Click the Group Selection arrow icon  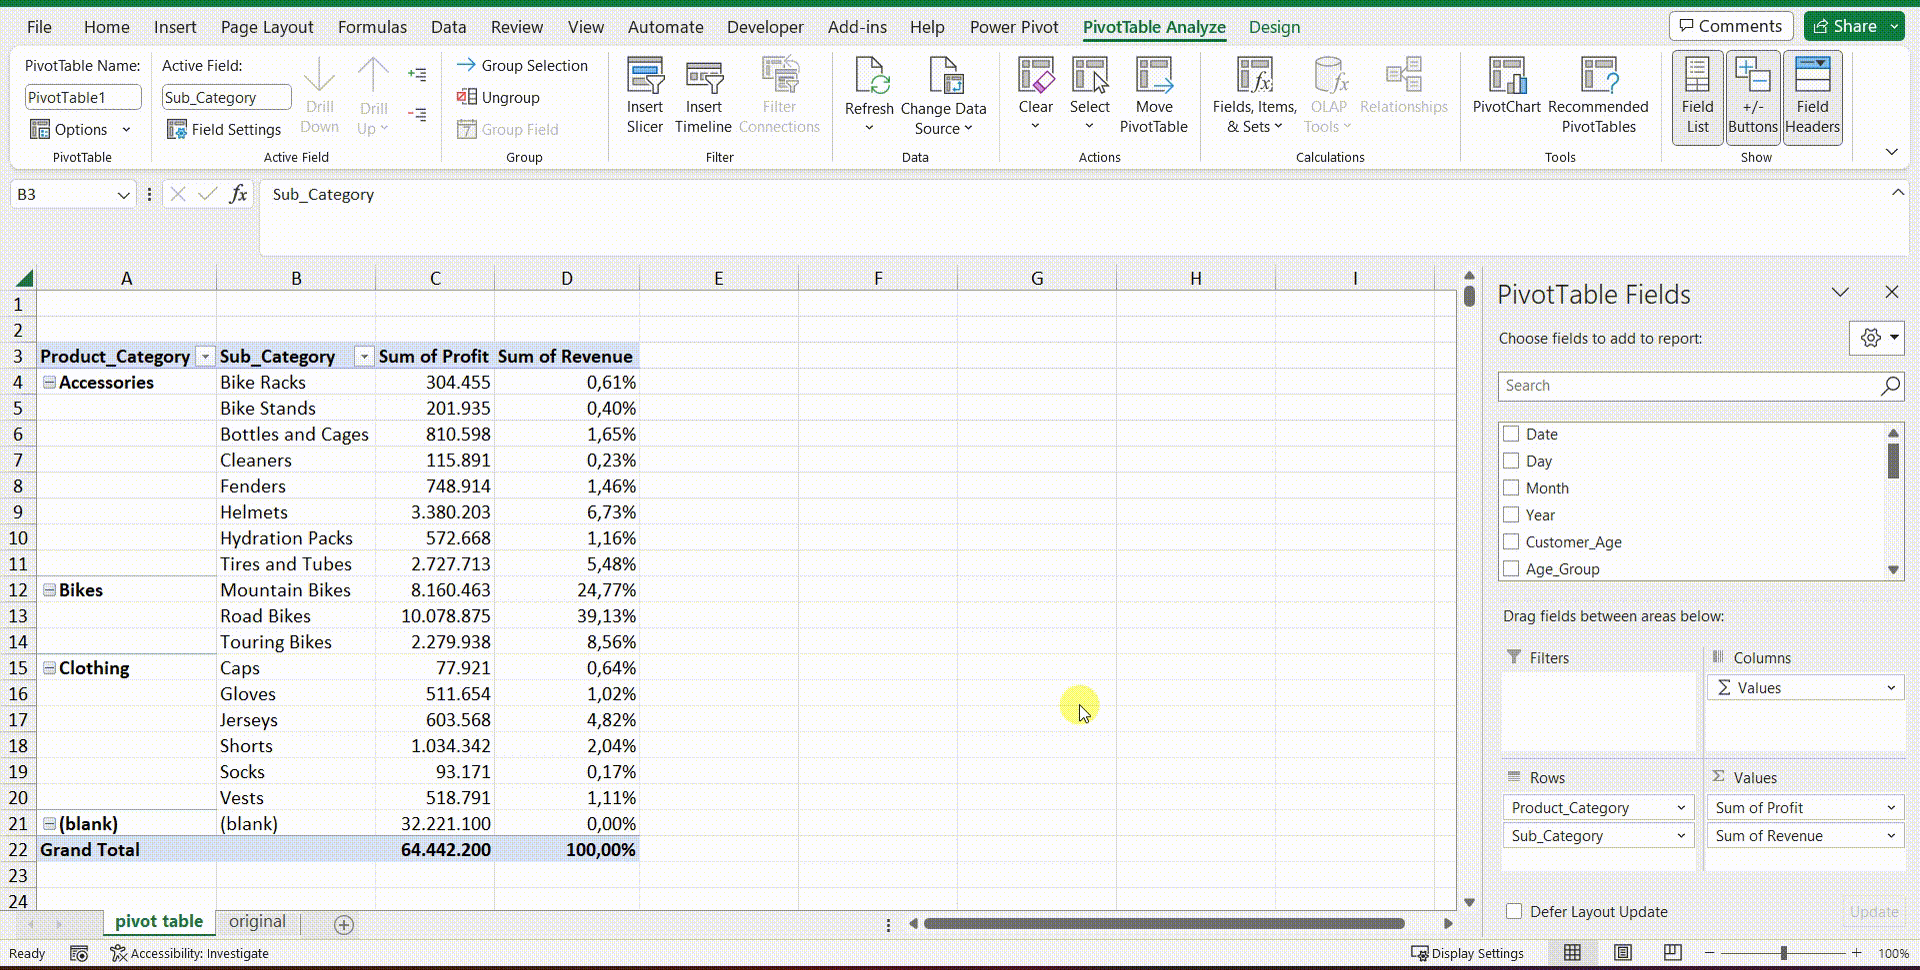coord(466,65)
